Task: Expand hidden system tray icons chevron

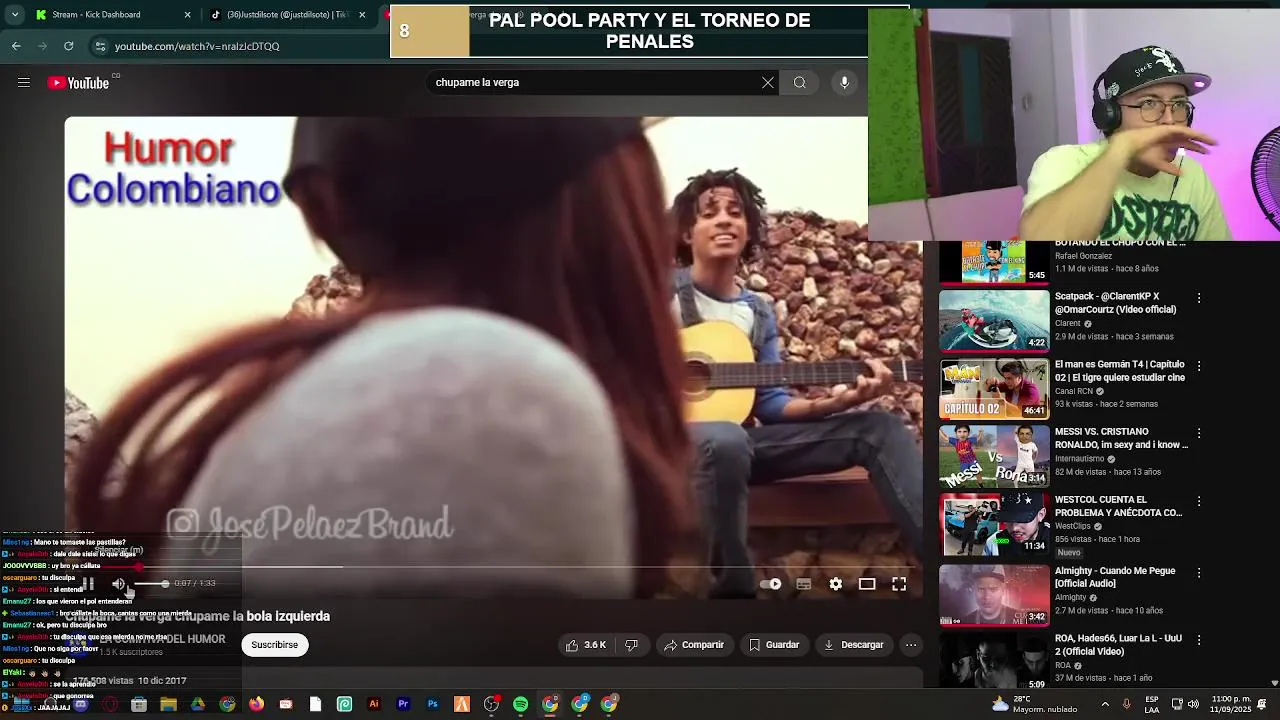Action: point(1105,704)
